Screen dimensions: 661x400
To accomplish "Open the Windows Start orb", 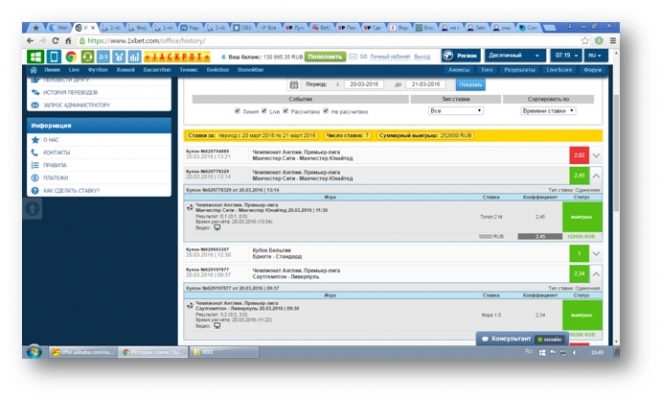I will tap(34, 352).
